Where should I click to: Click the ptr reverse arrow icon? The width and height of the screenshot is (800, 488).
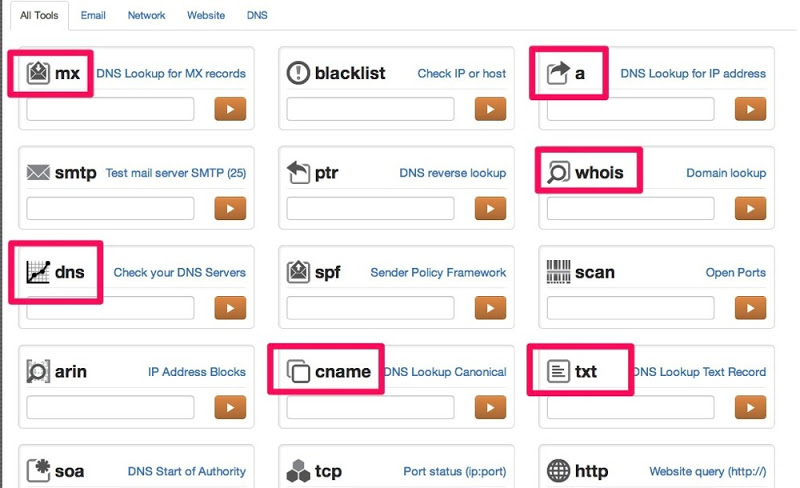coord(298,172)
